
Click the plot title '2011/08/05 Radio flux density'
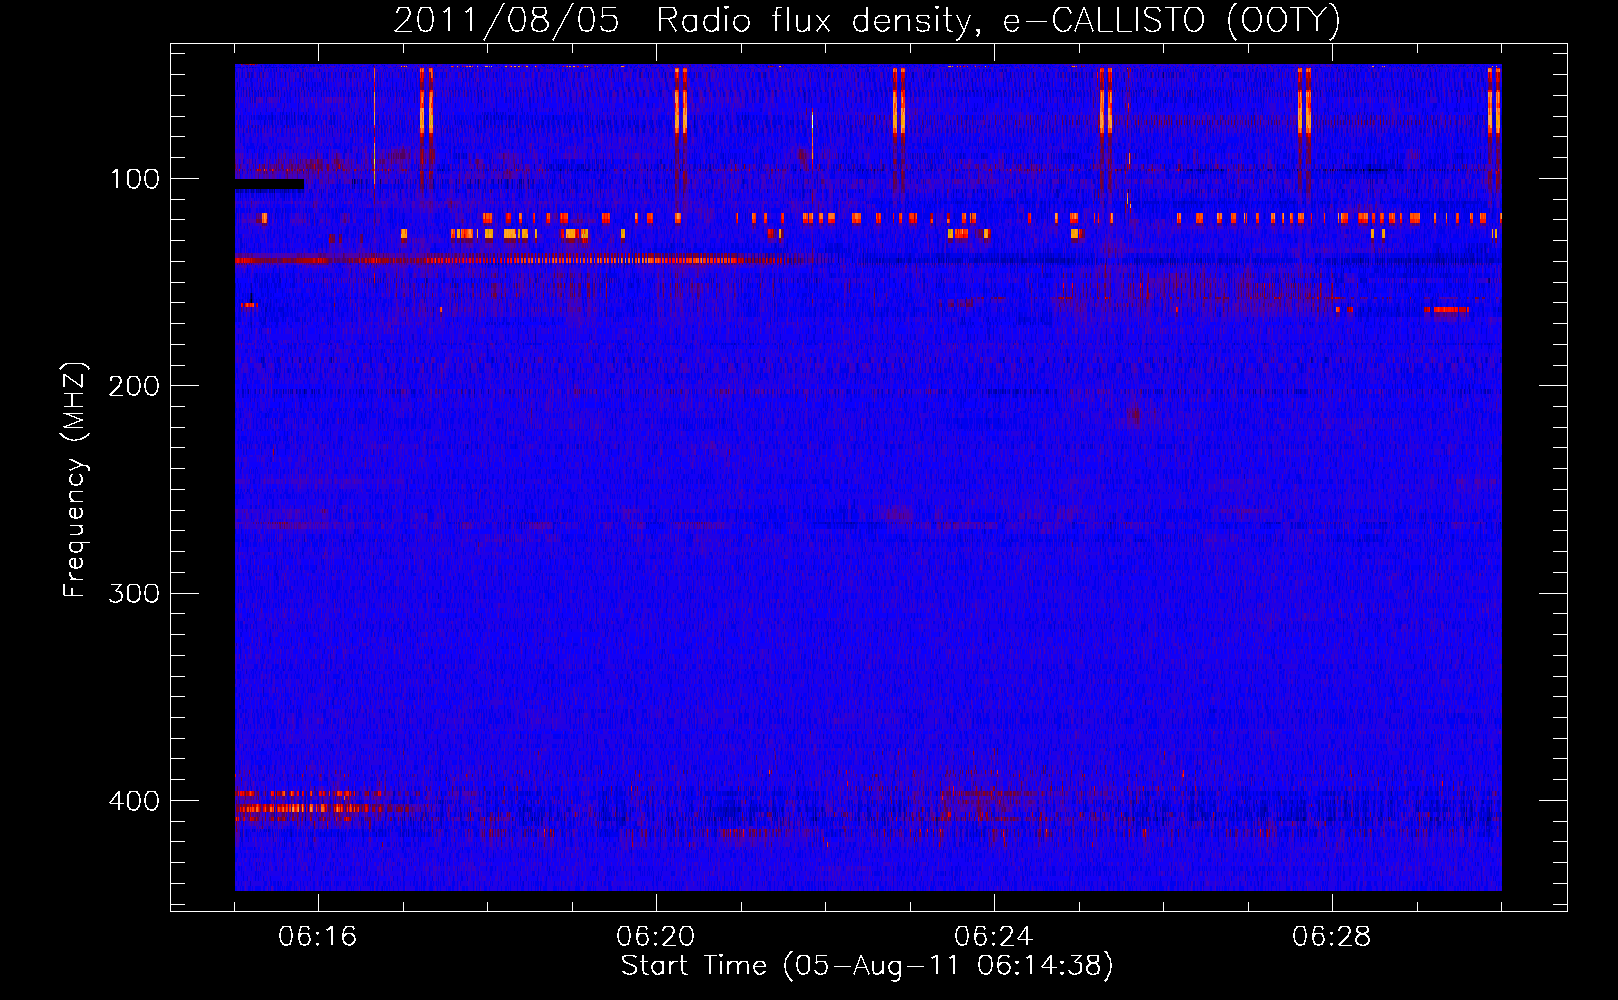click(x=867, y=21)
